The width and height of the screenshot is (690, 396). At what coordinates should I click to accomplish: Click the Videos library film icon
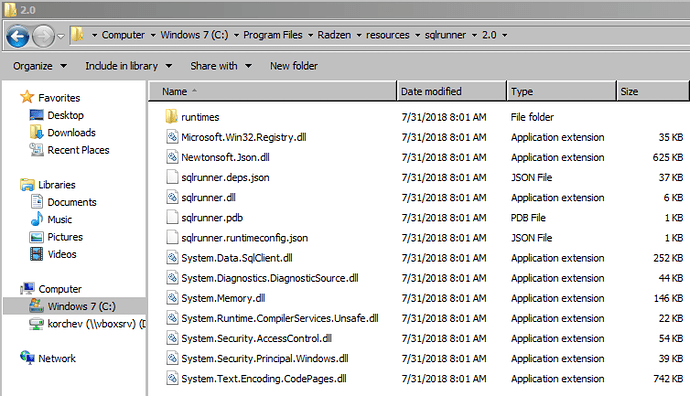(37, 254)
